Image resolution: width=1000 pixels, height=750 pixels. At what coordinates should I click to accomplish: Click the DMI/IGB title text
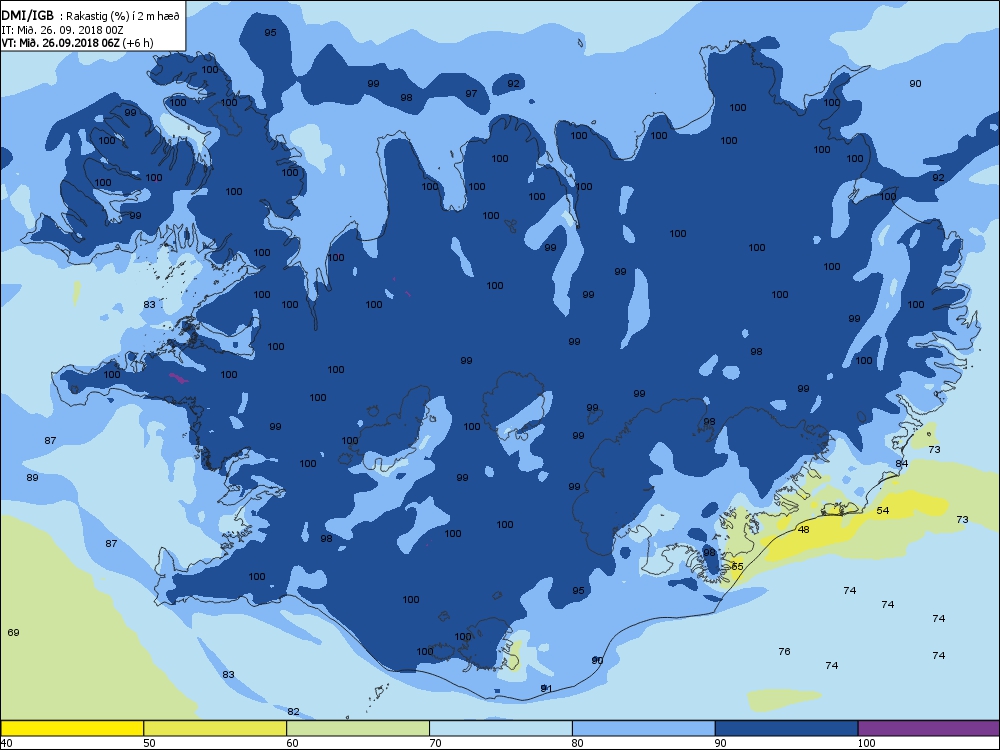click(27, 15)
